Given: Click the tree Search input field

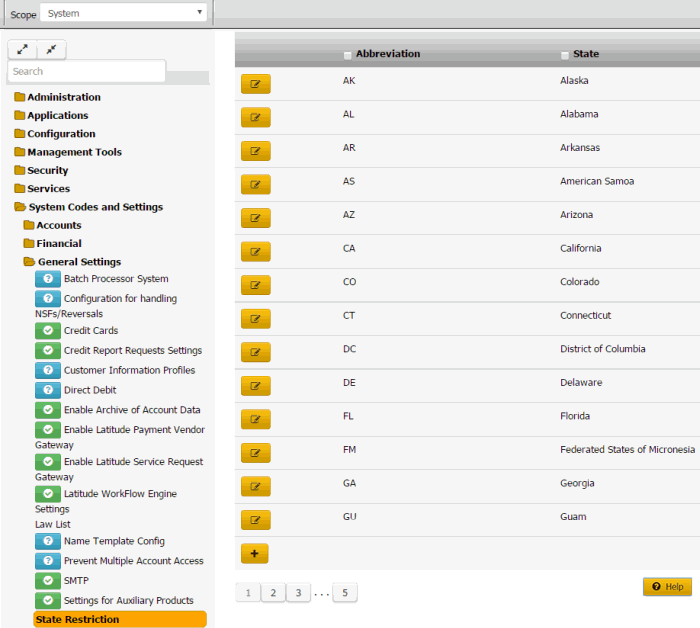Looking at the screenshot, I should point(86,71).
